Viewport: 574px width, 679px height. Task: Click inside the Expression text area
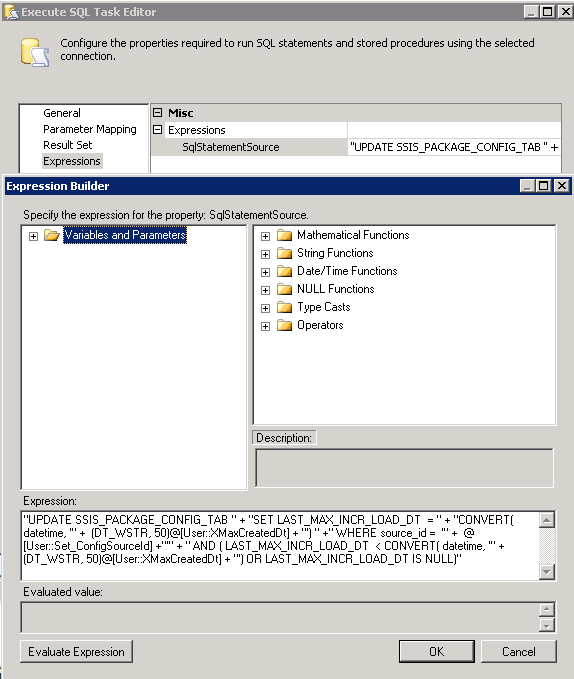coord(281,546)
